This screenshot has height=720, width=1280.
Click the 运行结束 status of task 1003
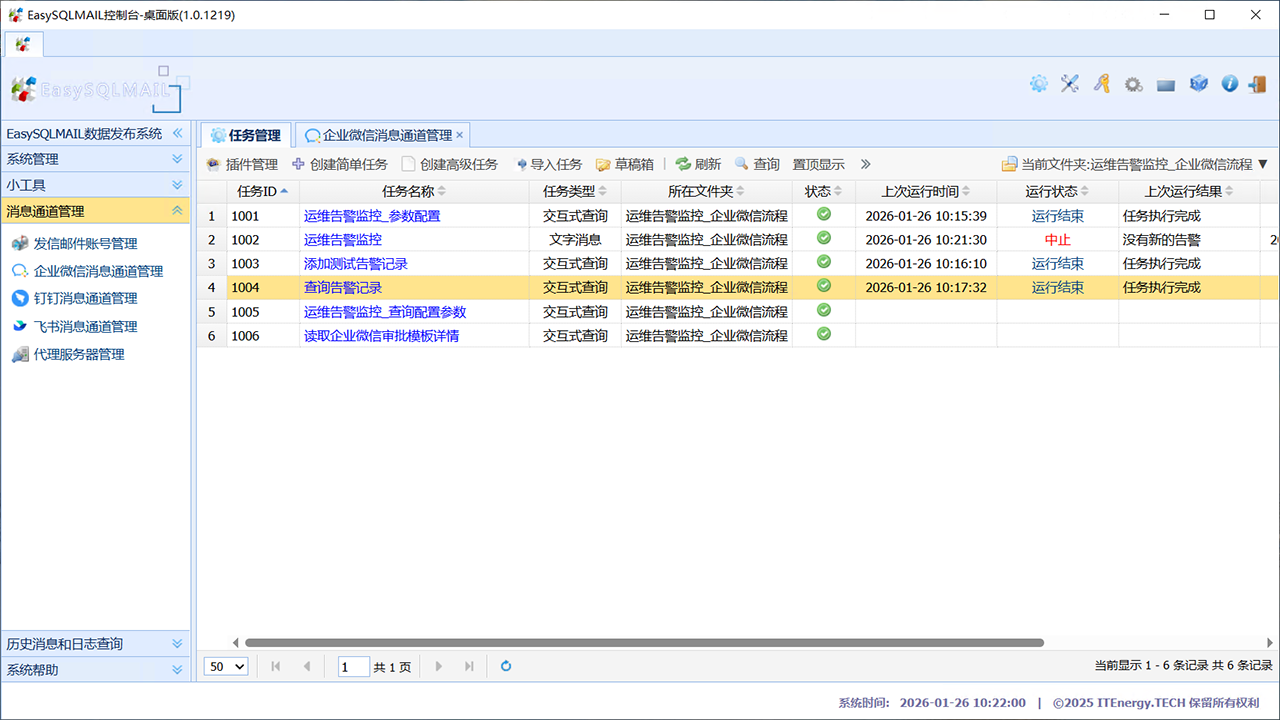(1057, 264)
